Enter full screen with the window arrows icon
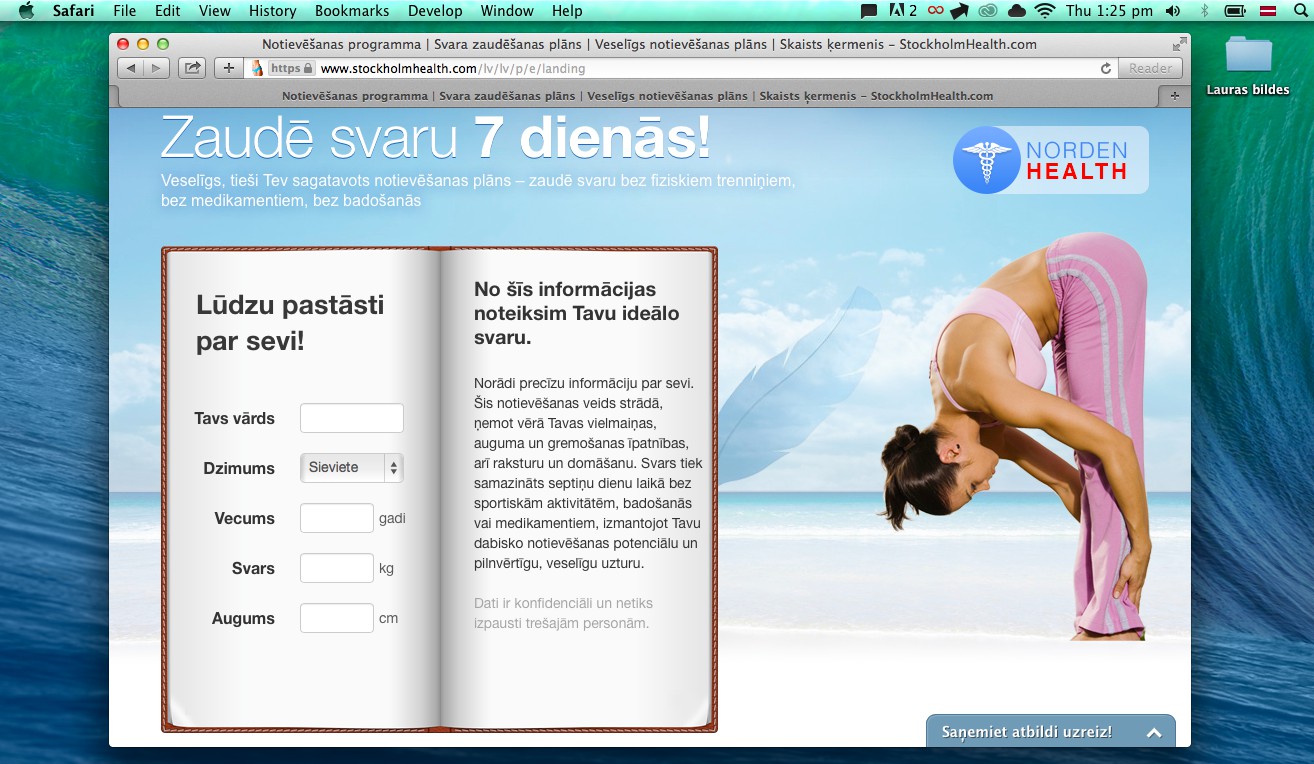The width and height of the screenshot is (1314, 764). 1180,44
